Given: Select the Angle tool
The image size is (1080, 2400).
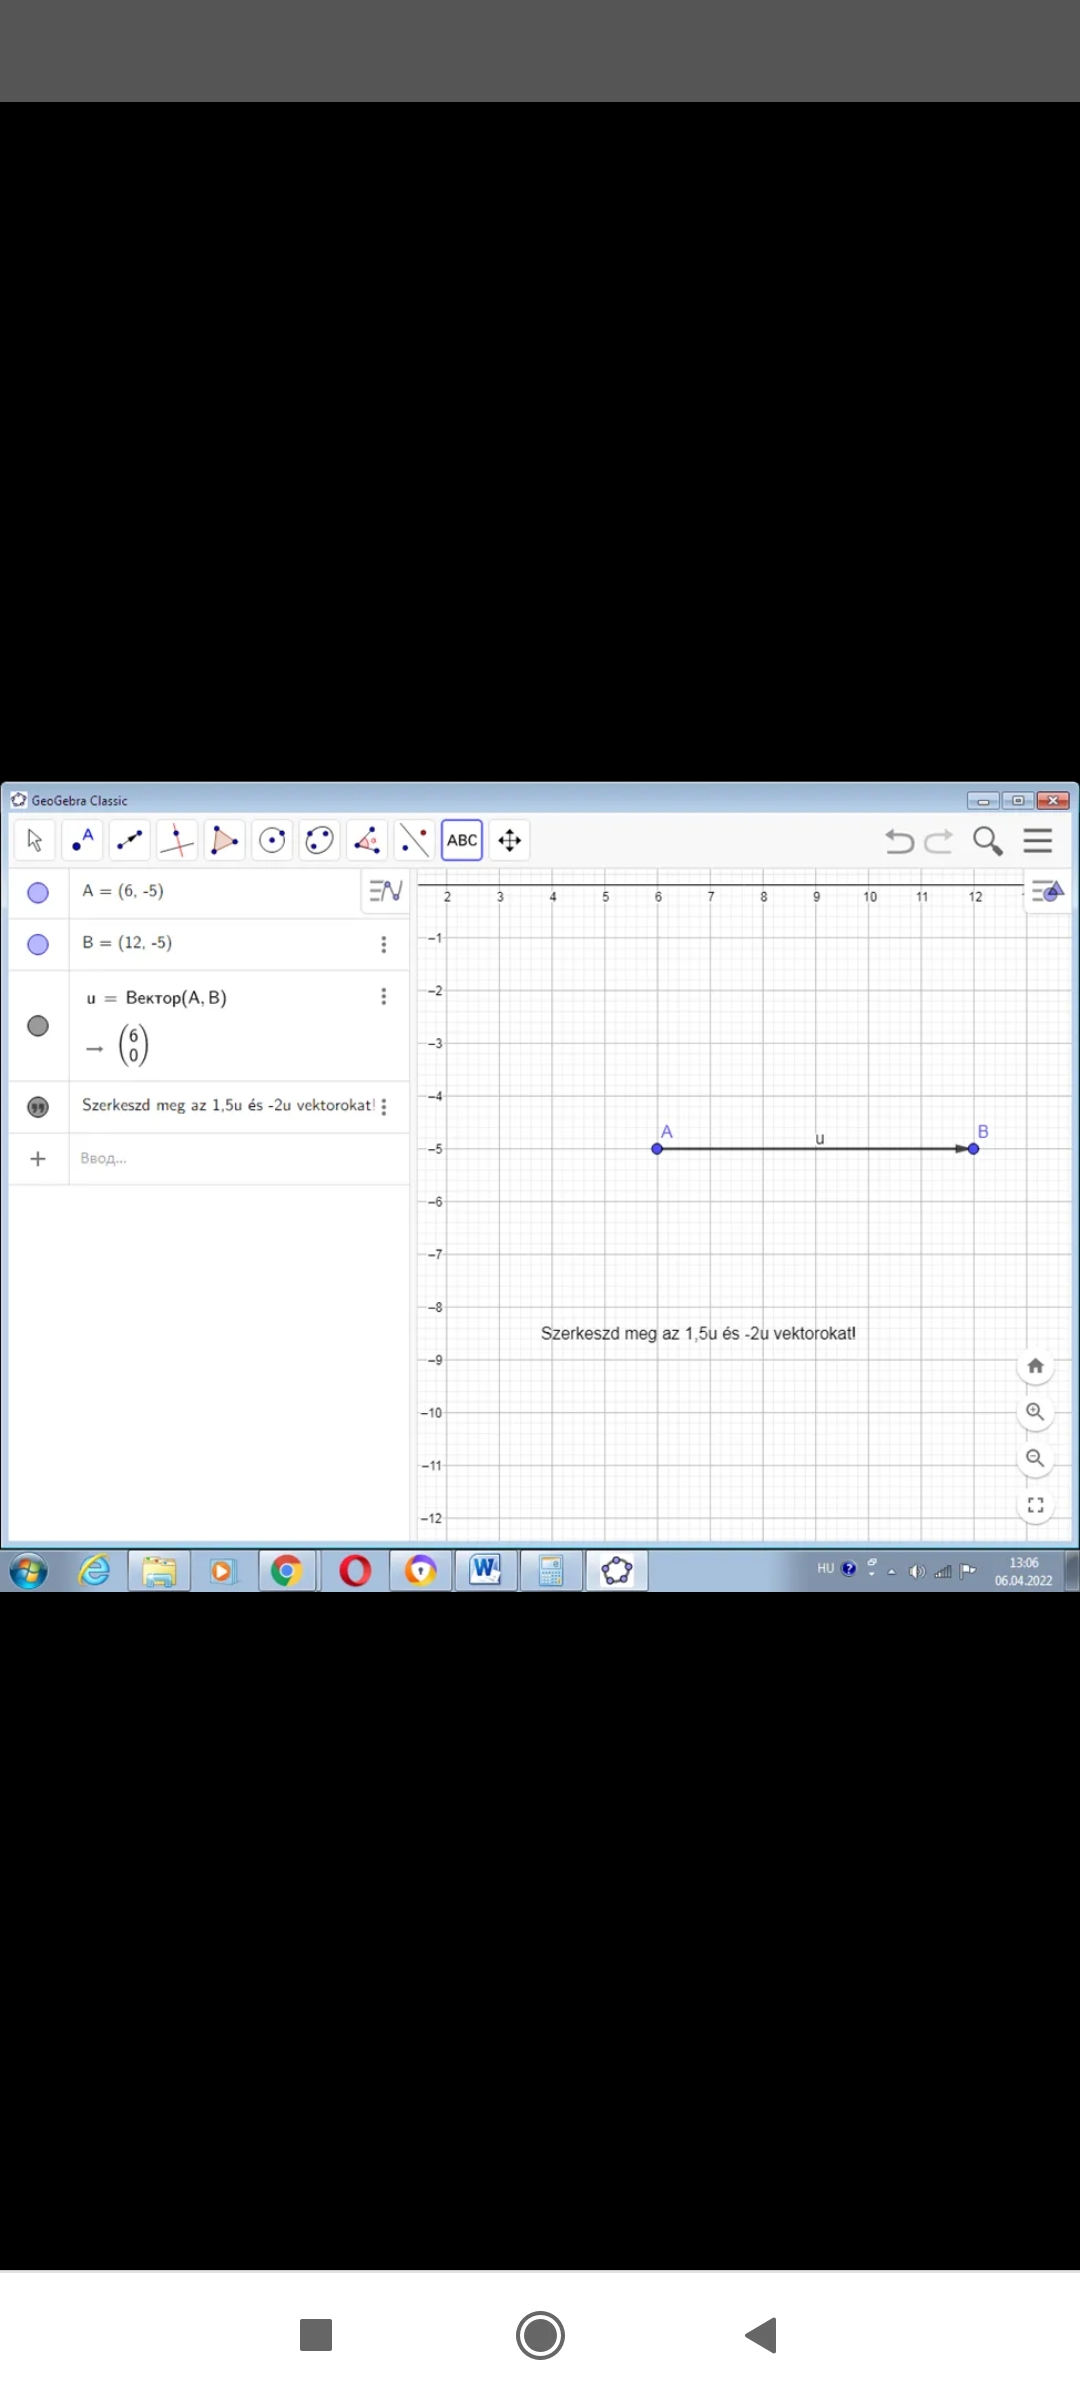Looking at the screenshot, I should (x=367, y=841).
